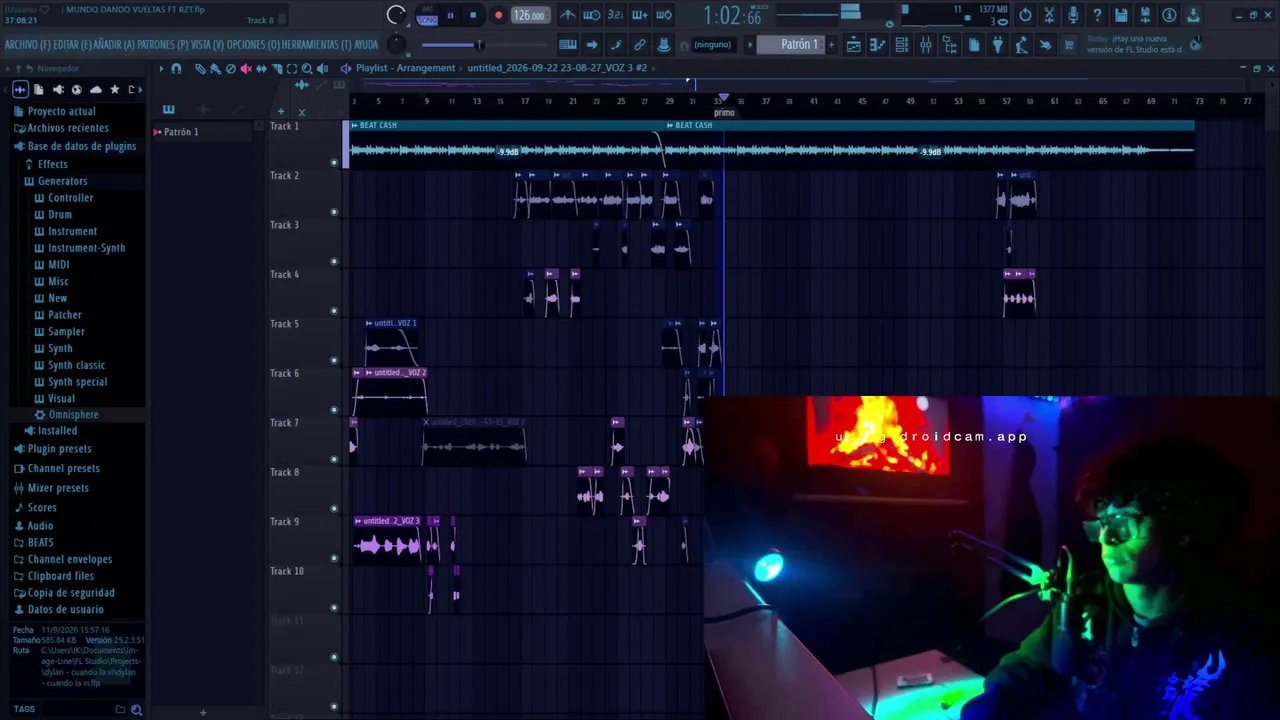This screenshot has height=720, width=1280.
Task: Select the Playback speaker tool in Playlist
Action: [x=322, y=69]
